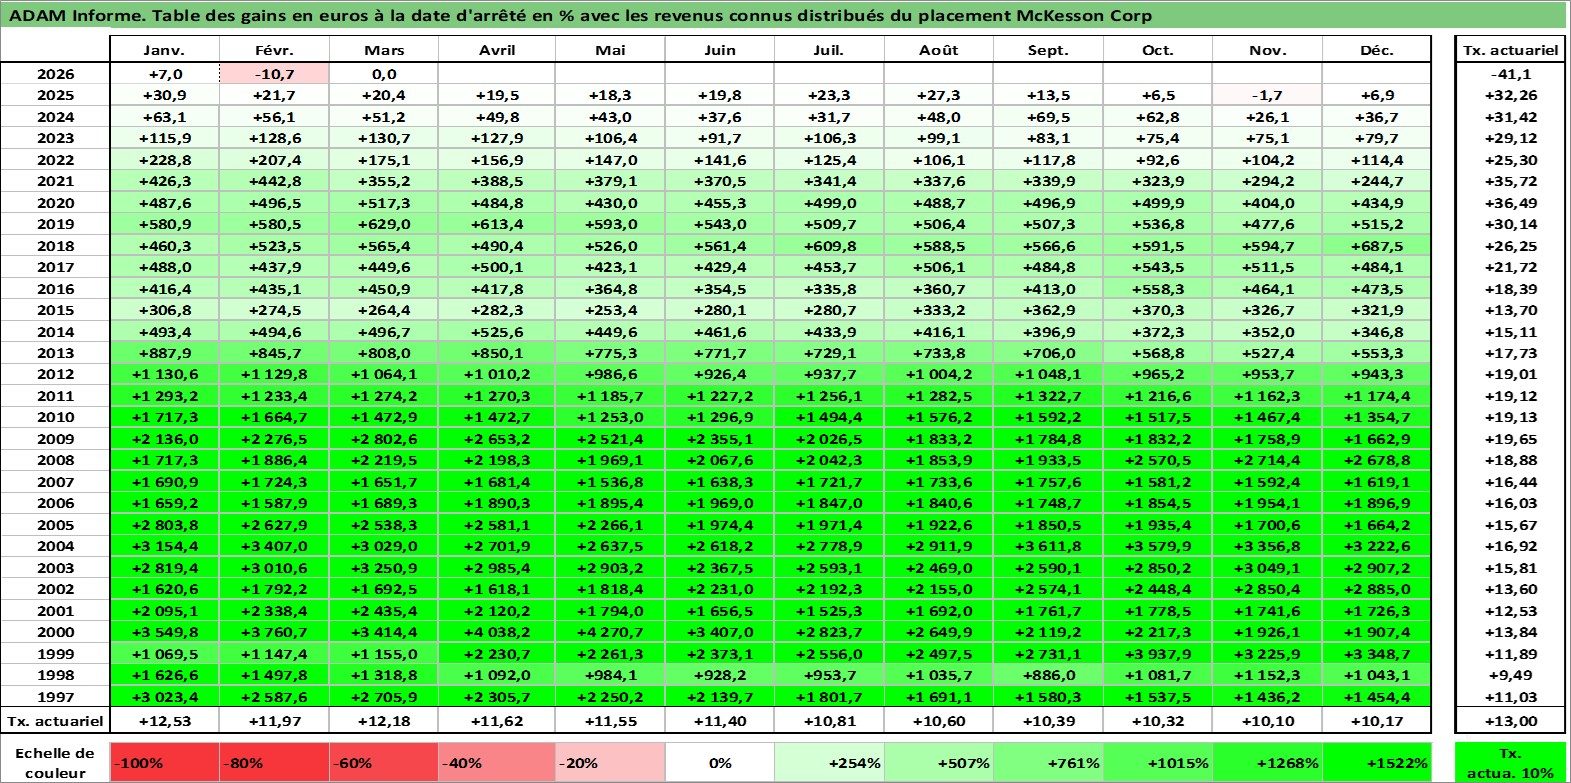Select the '+11,40' actuarial rate under Juin
1571x783 pixels.
coord(720,721)
